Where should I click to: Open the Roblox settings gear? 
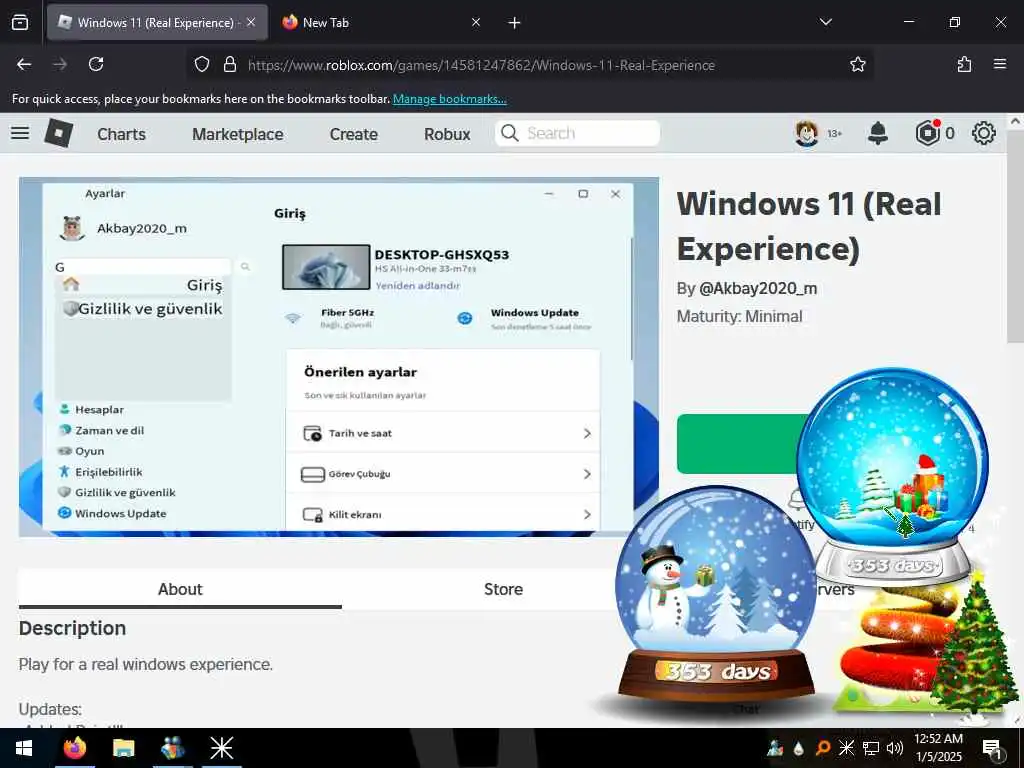[x=984, y=133]
